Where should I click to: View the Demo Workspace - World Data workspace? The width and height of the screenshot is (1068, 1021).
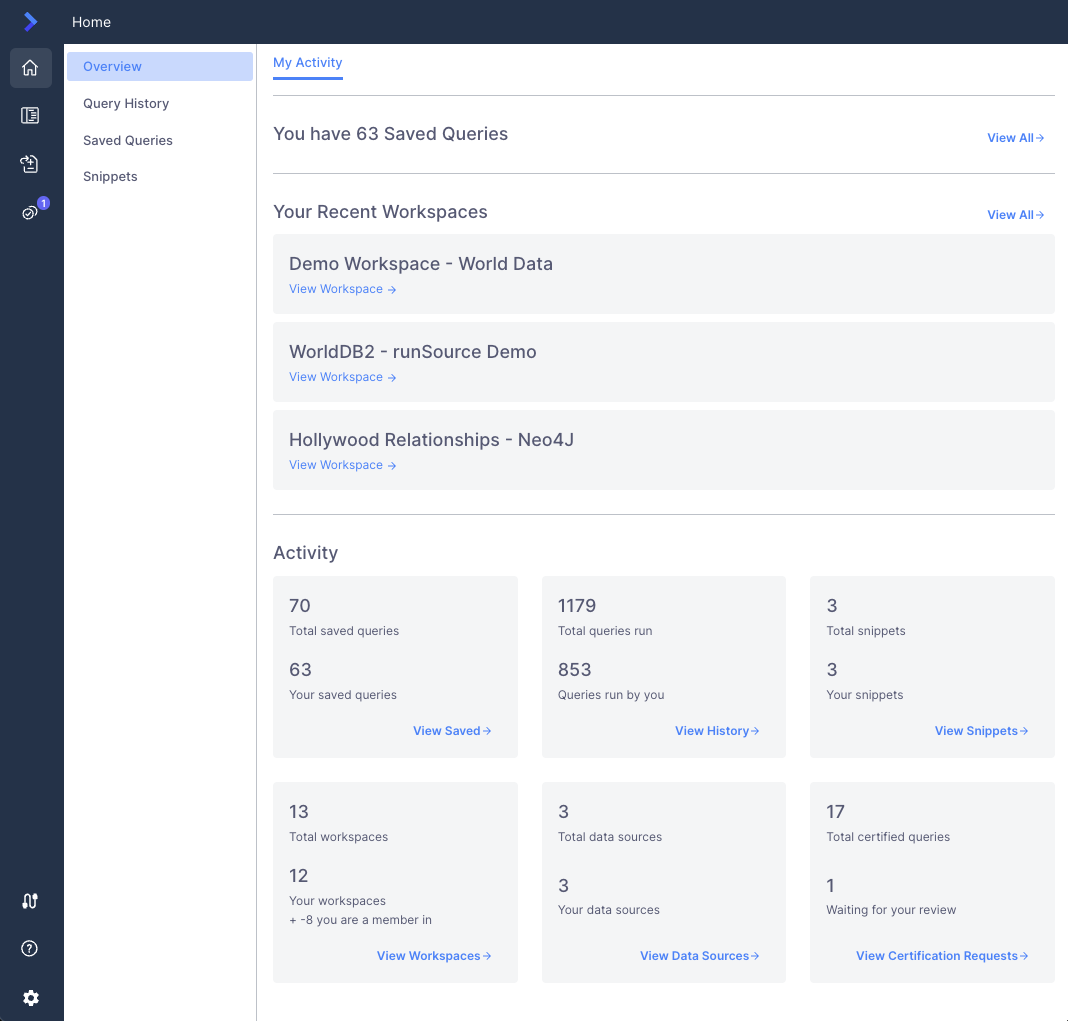pos(342,289)
